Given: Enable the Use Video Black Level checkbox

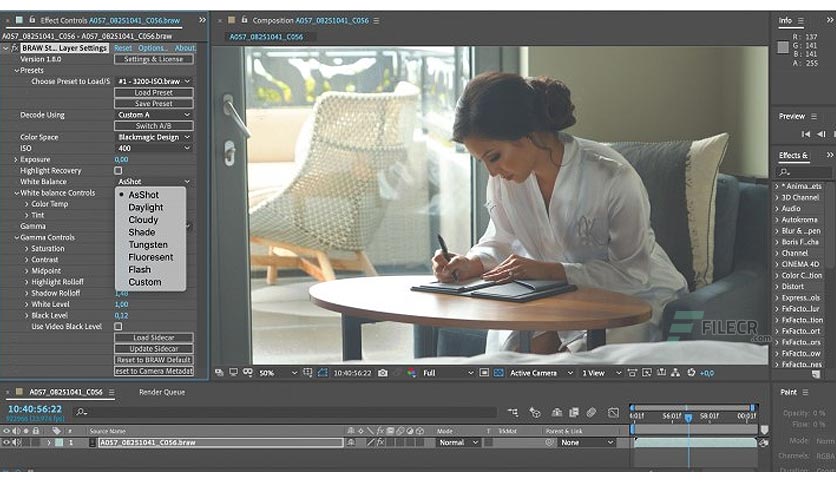Looking at the screenshot, I should click(x=118, y=326).
